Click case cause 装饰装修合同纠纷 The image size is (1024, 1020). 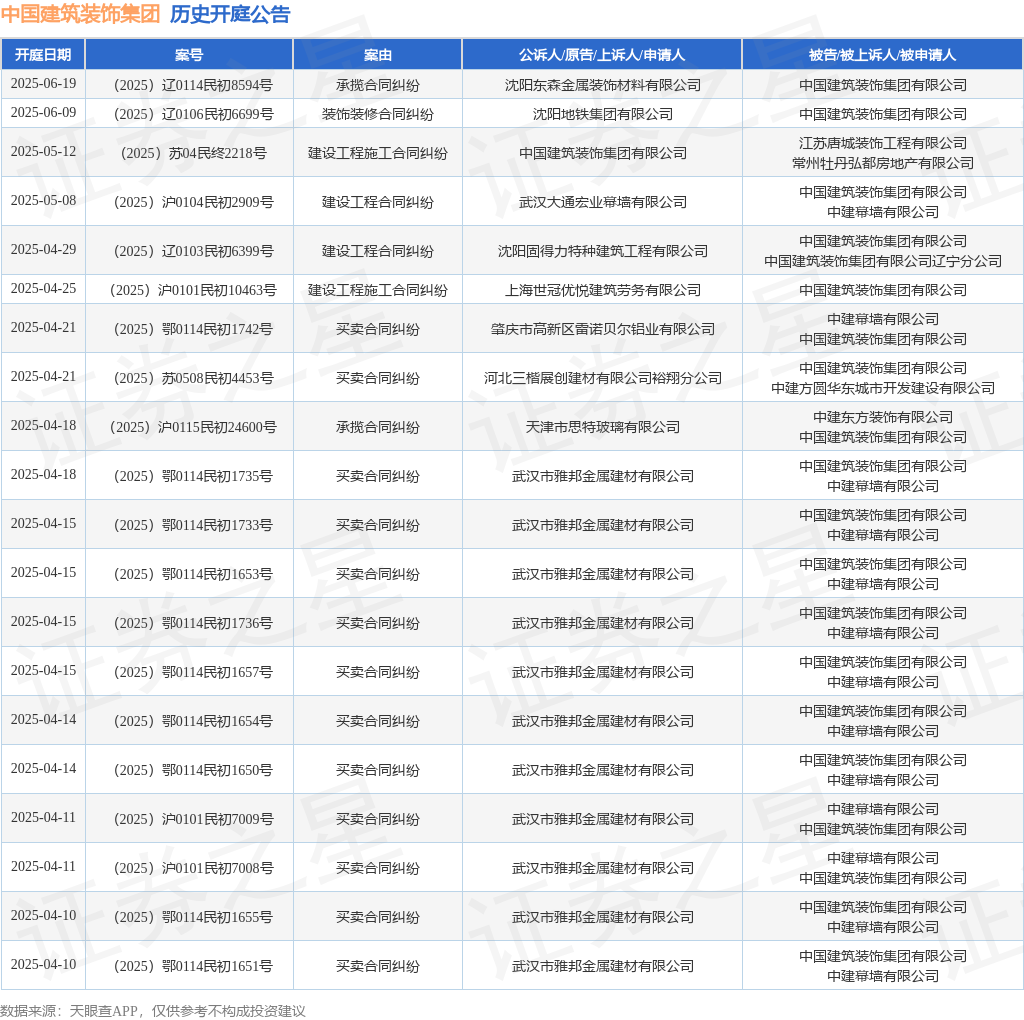[x=377, y=114]
